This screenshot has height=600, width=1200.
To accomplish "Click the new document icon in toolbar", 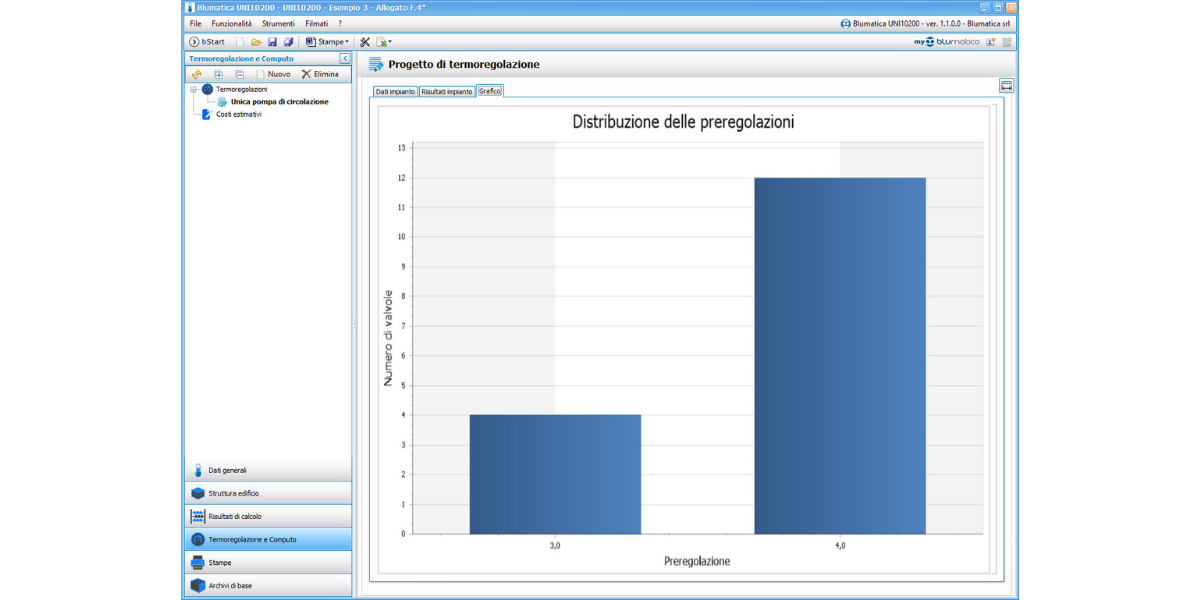I will coord(240,42).
